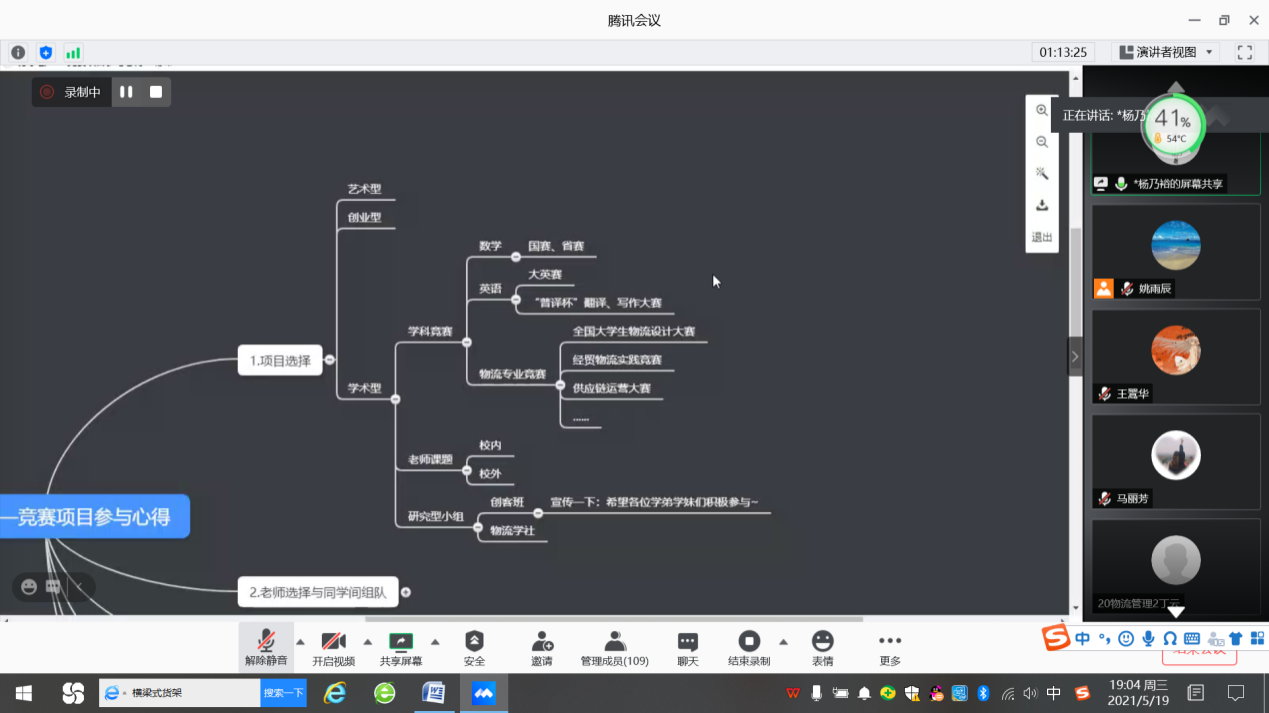Turn on camera with 开启视频

tap(333, 641)
